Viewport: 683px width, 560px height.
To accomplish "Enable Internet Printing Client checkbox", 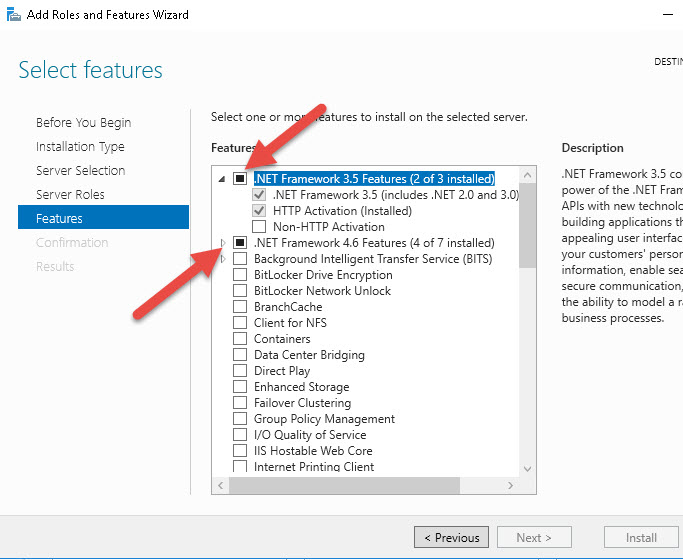I will point(240,466).
